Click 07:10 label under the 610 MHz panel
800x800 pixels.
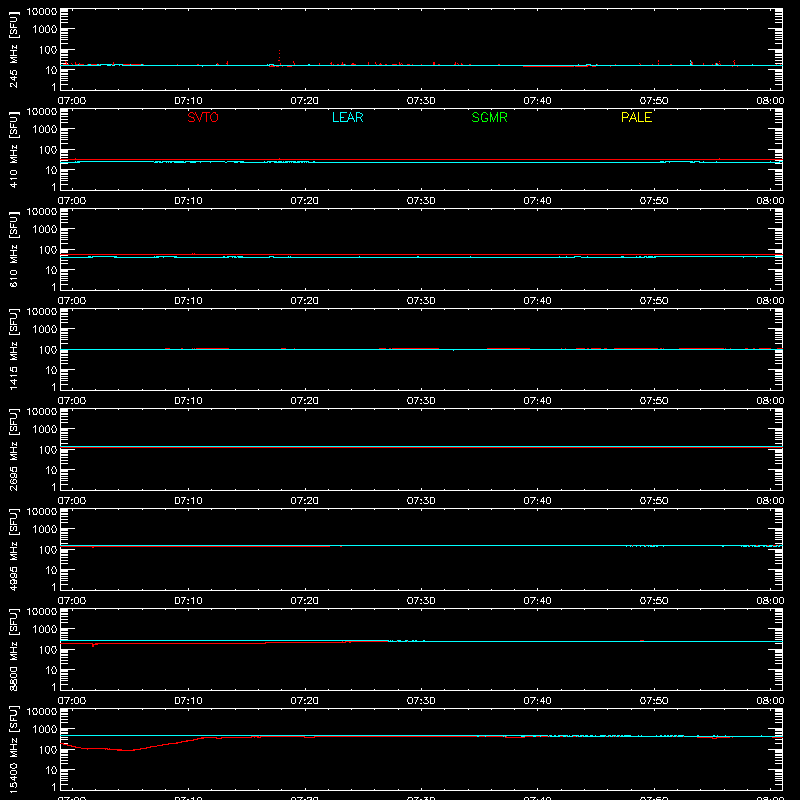(x=188, y=301)
